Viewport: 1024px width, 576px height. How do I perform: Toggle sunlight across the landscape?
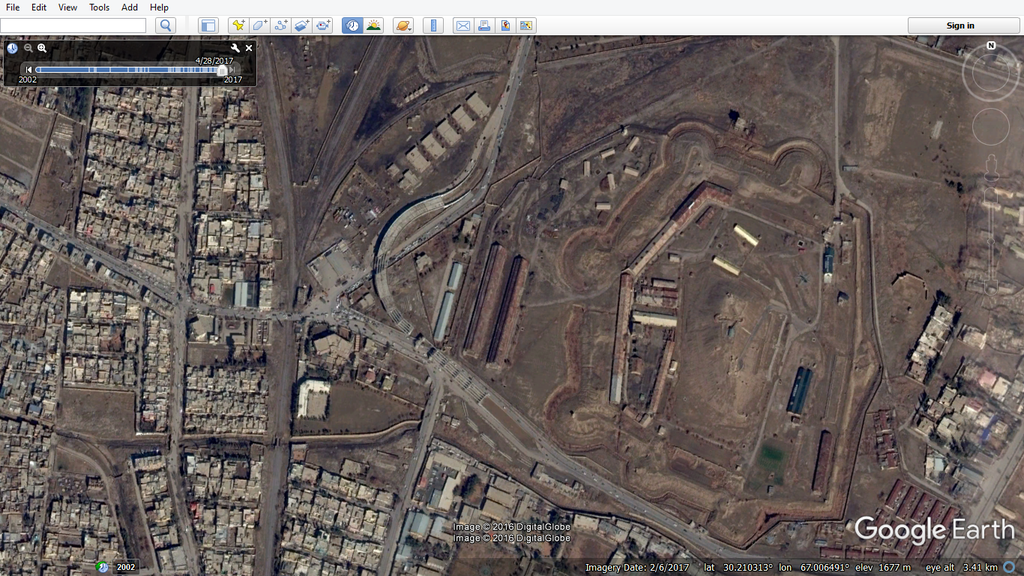(374, 25)
